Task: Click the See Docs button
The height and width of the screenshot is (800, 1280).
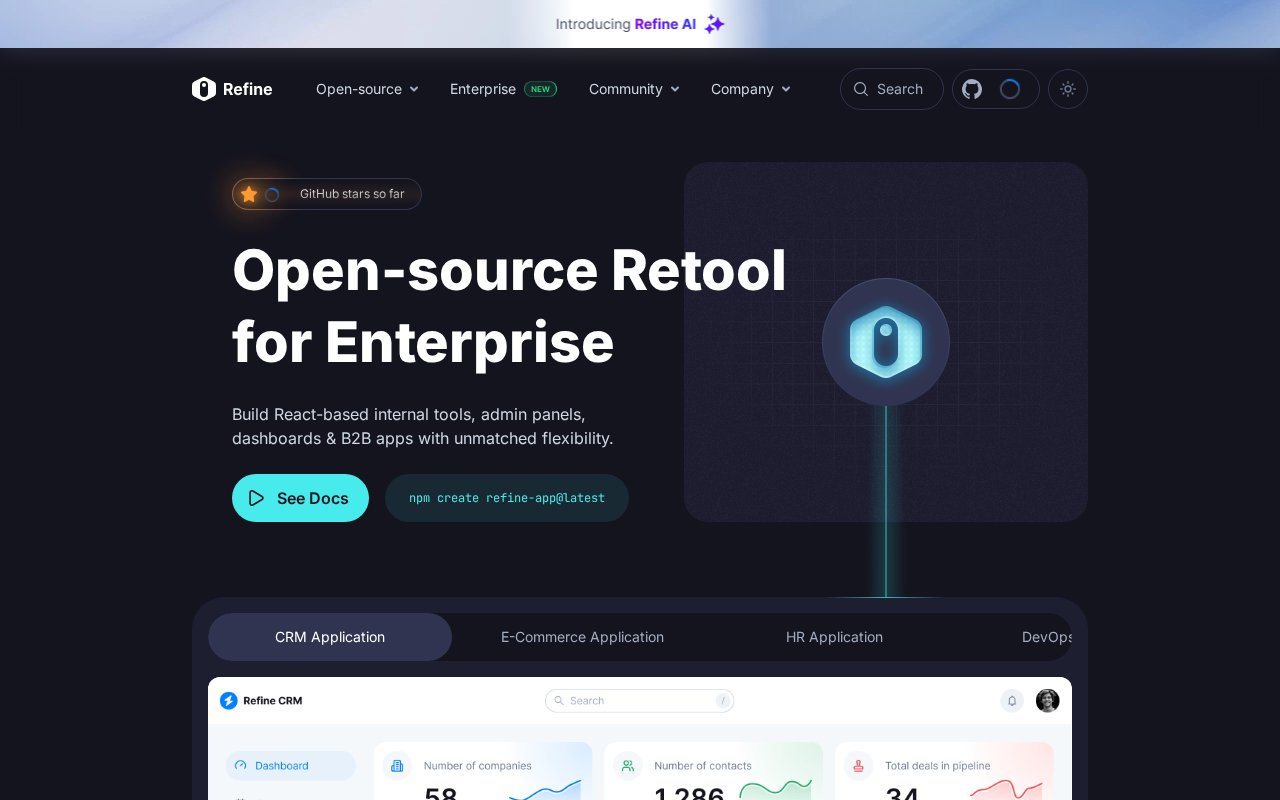Action: pyautogui.click(x=300, y=498)
